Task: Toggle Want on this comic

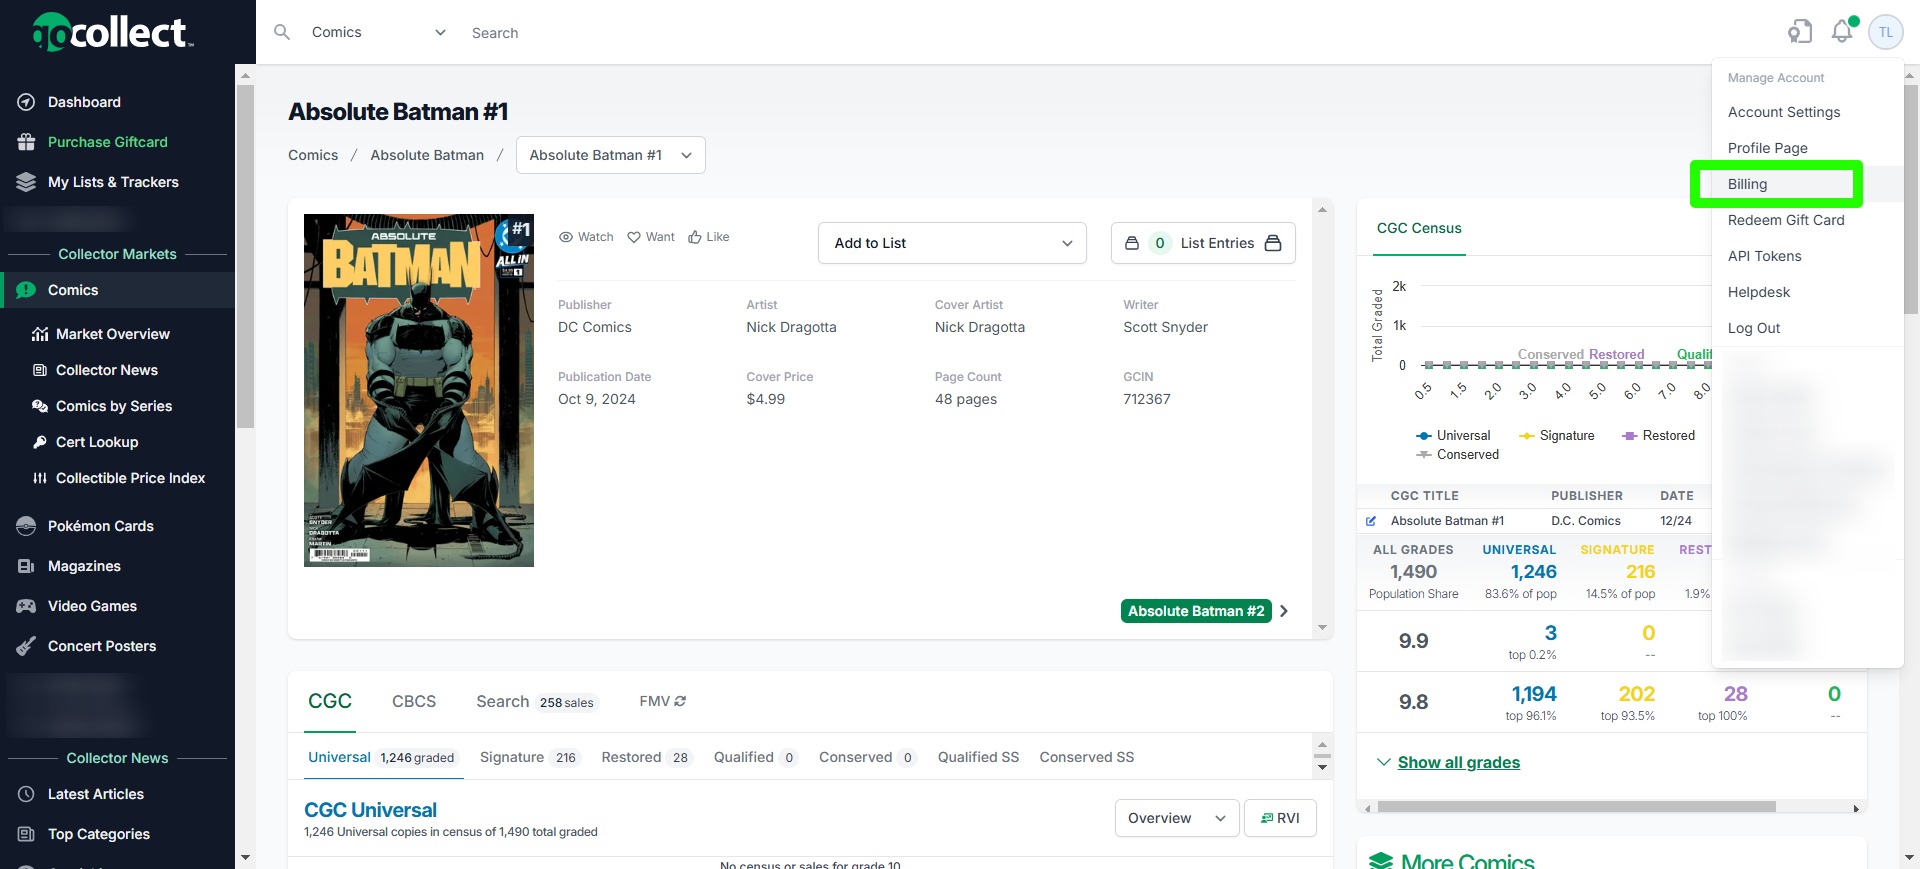Action: 651,237
